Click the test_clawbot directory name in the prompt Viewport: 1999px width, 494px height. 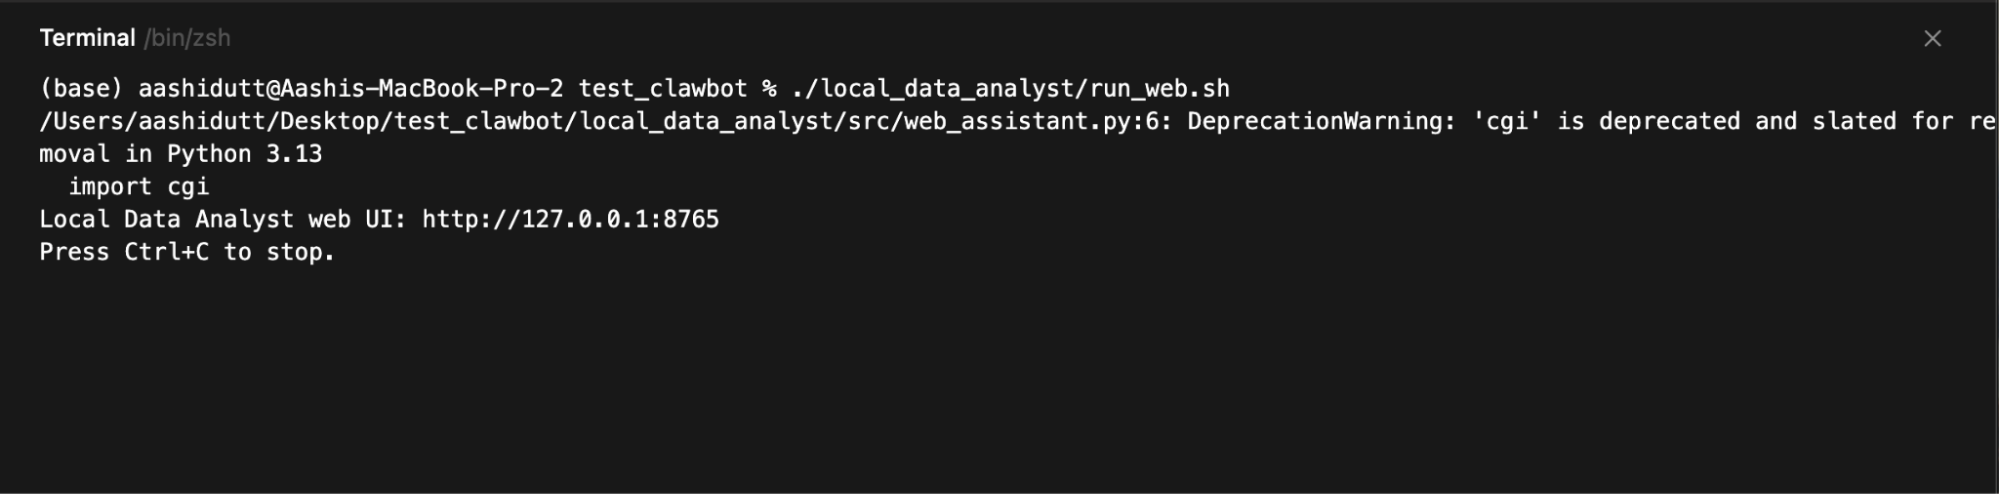pyautogui.click(x=662, y=88)
